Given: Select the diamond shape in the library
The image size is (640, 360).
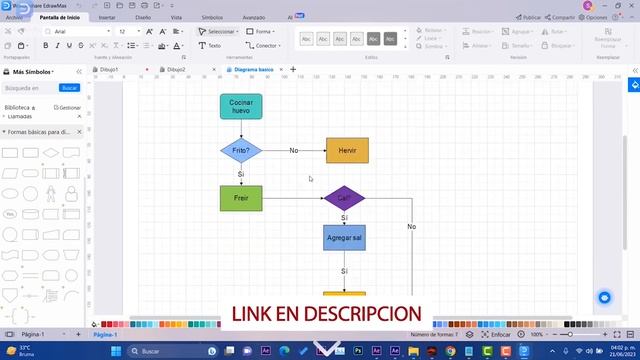Looking at the screenshot, I should [51, 153].
